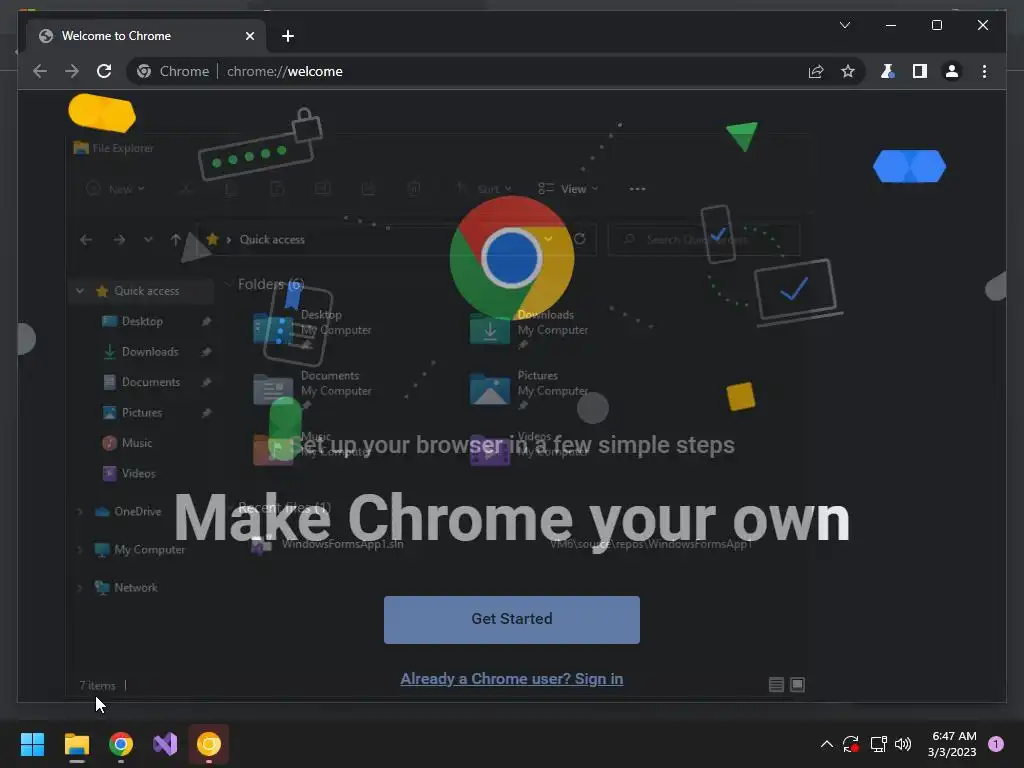Select Documents in File Explorer sidebar
Image resolution: width=1024 pixels, height=768 pixels.
[150, 382]
